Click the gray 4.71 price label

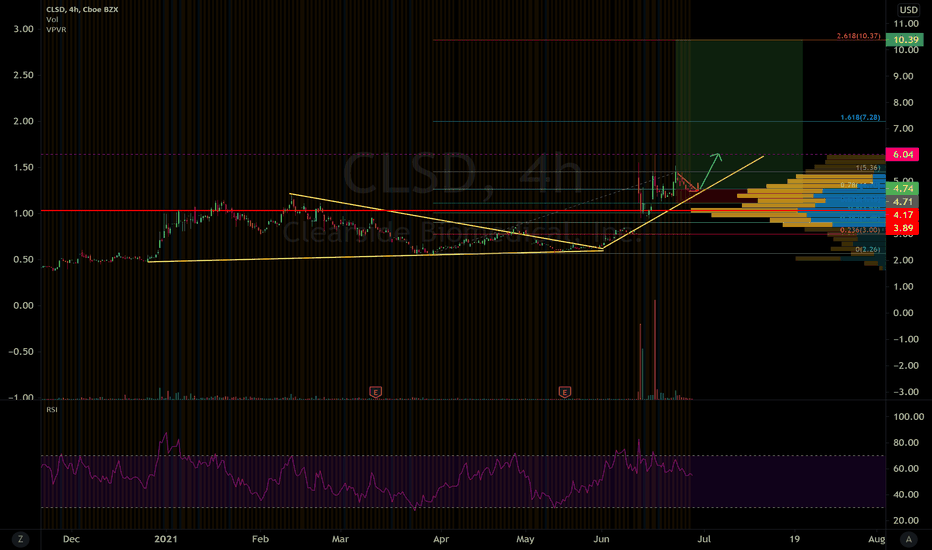click(902, 202)
